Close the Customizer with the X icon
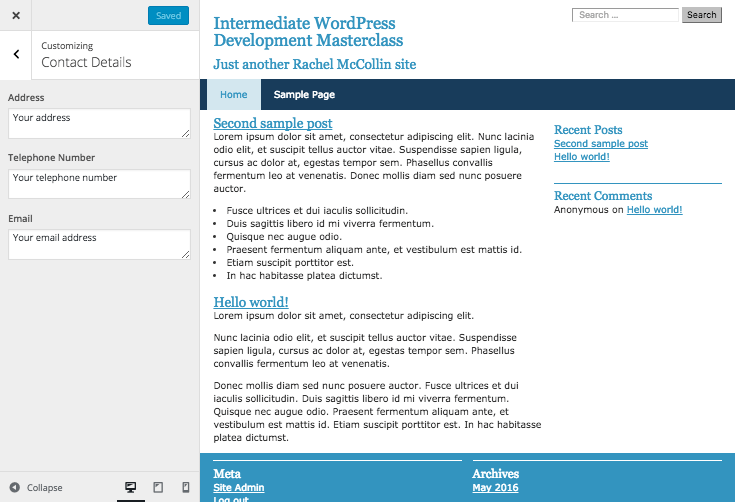735x502 pixels. (16, 15)
